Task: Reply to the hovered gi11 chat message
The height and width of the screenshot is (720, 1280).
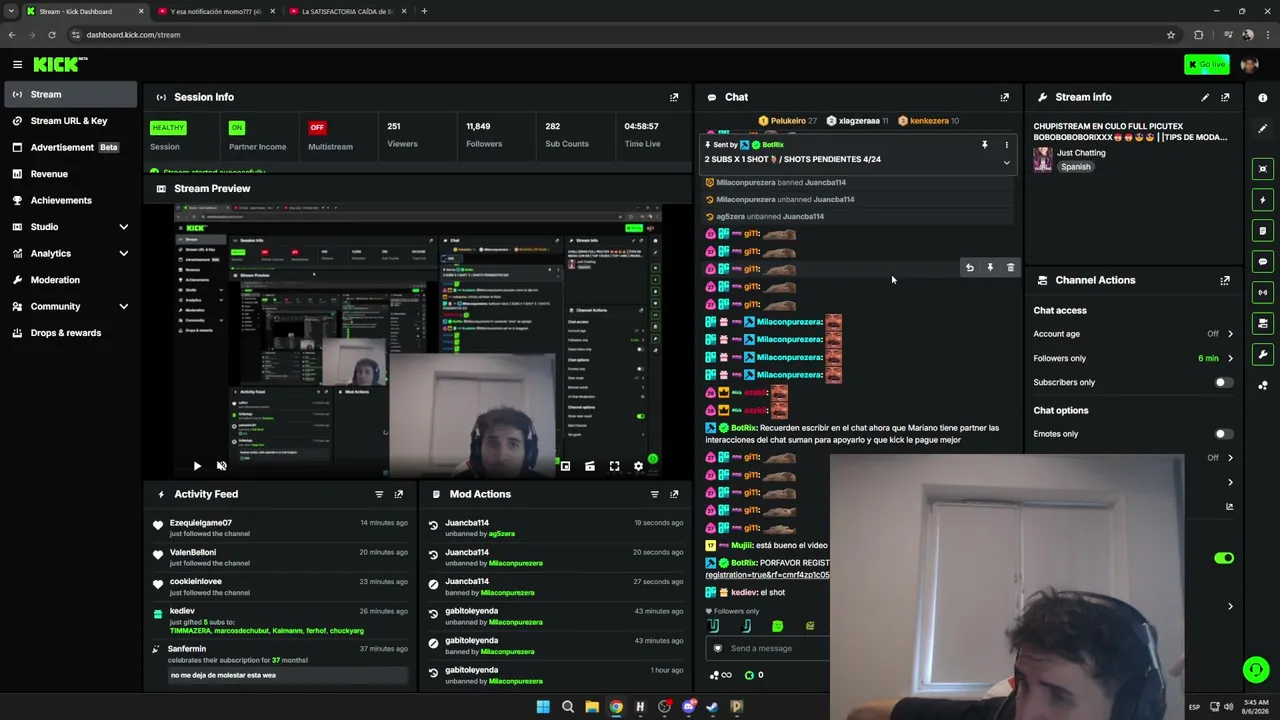Action: [x=969, y=268]
